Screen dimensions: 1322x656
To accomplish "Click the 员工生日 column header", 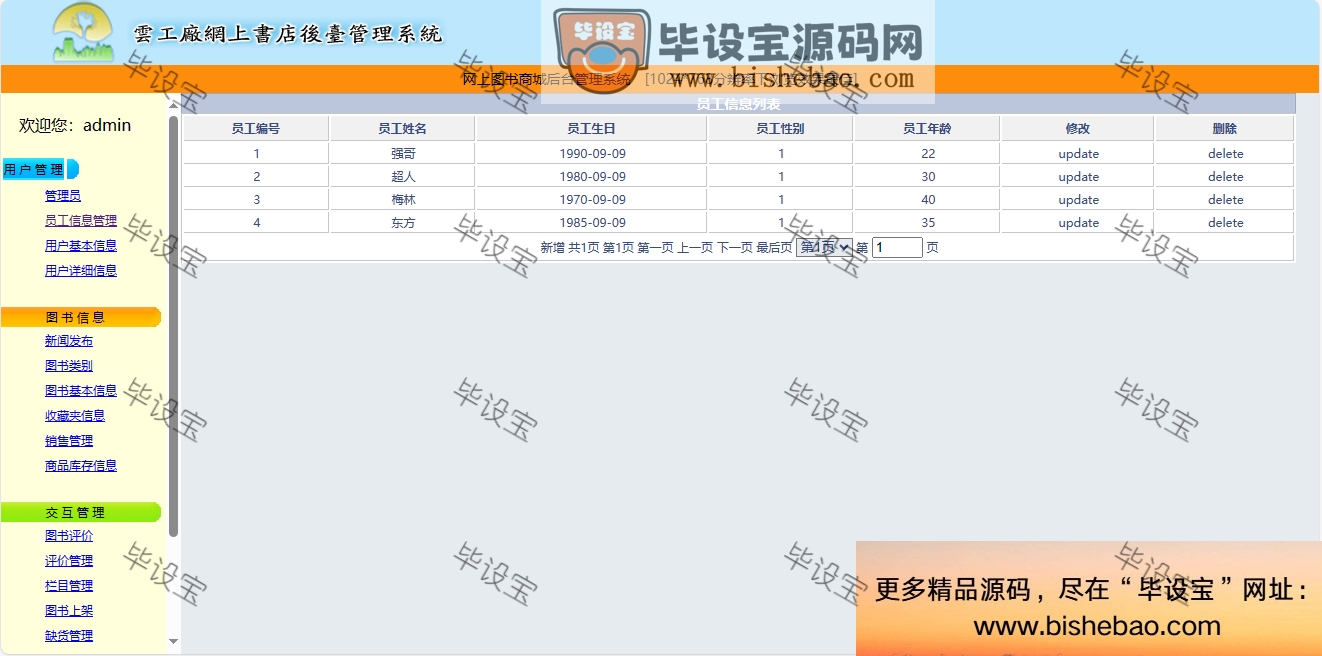I will coord(591,129).
